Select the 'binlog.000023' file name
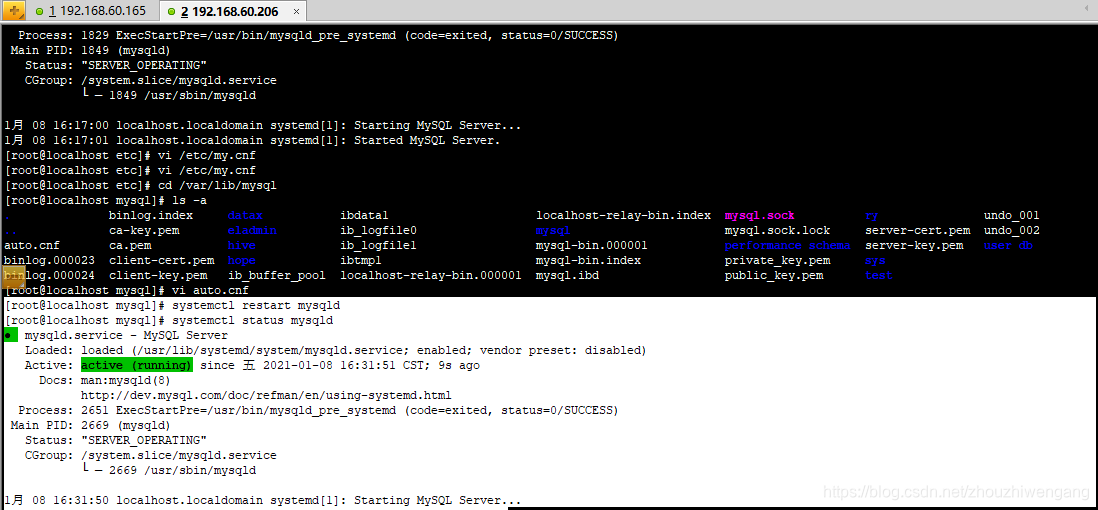Image resolution: width=1098 pixels, height=510 pixels. (49, 260)
